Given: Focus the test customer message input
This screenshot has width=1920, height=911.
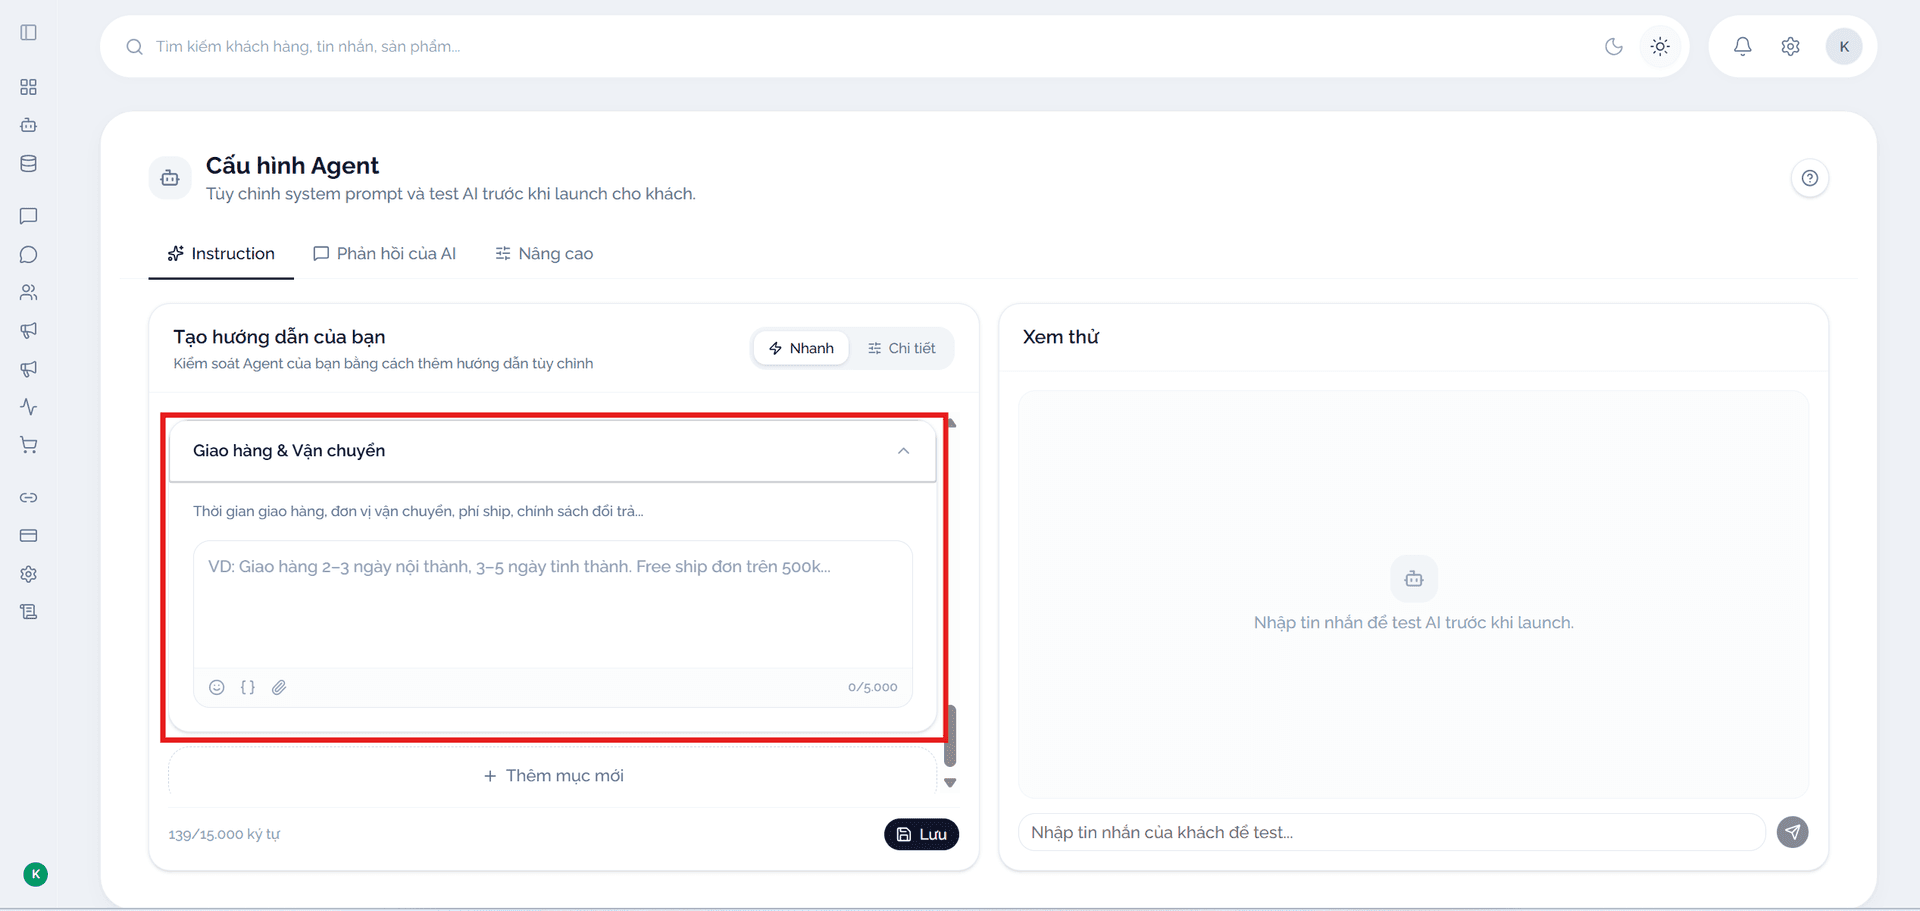Looking at the screenshot, I should pos(1392,832).
